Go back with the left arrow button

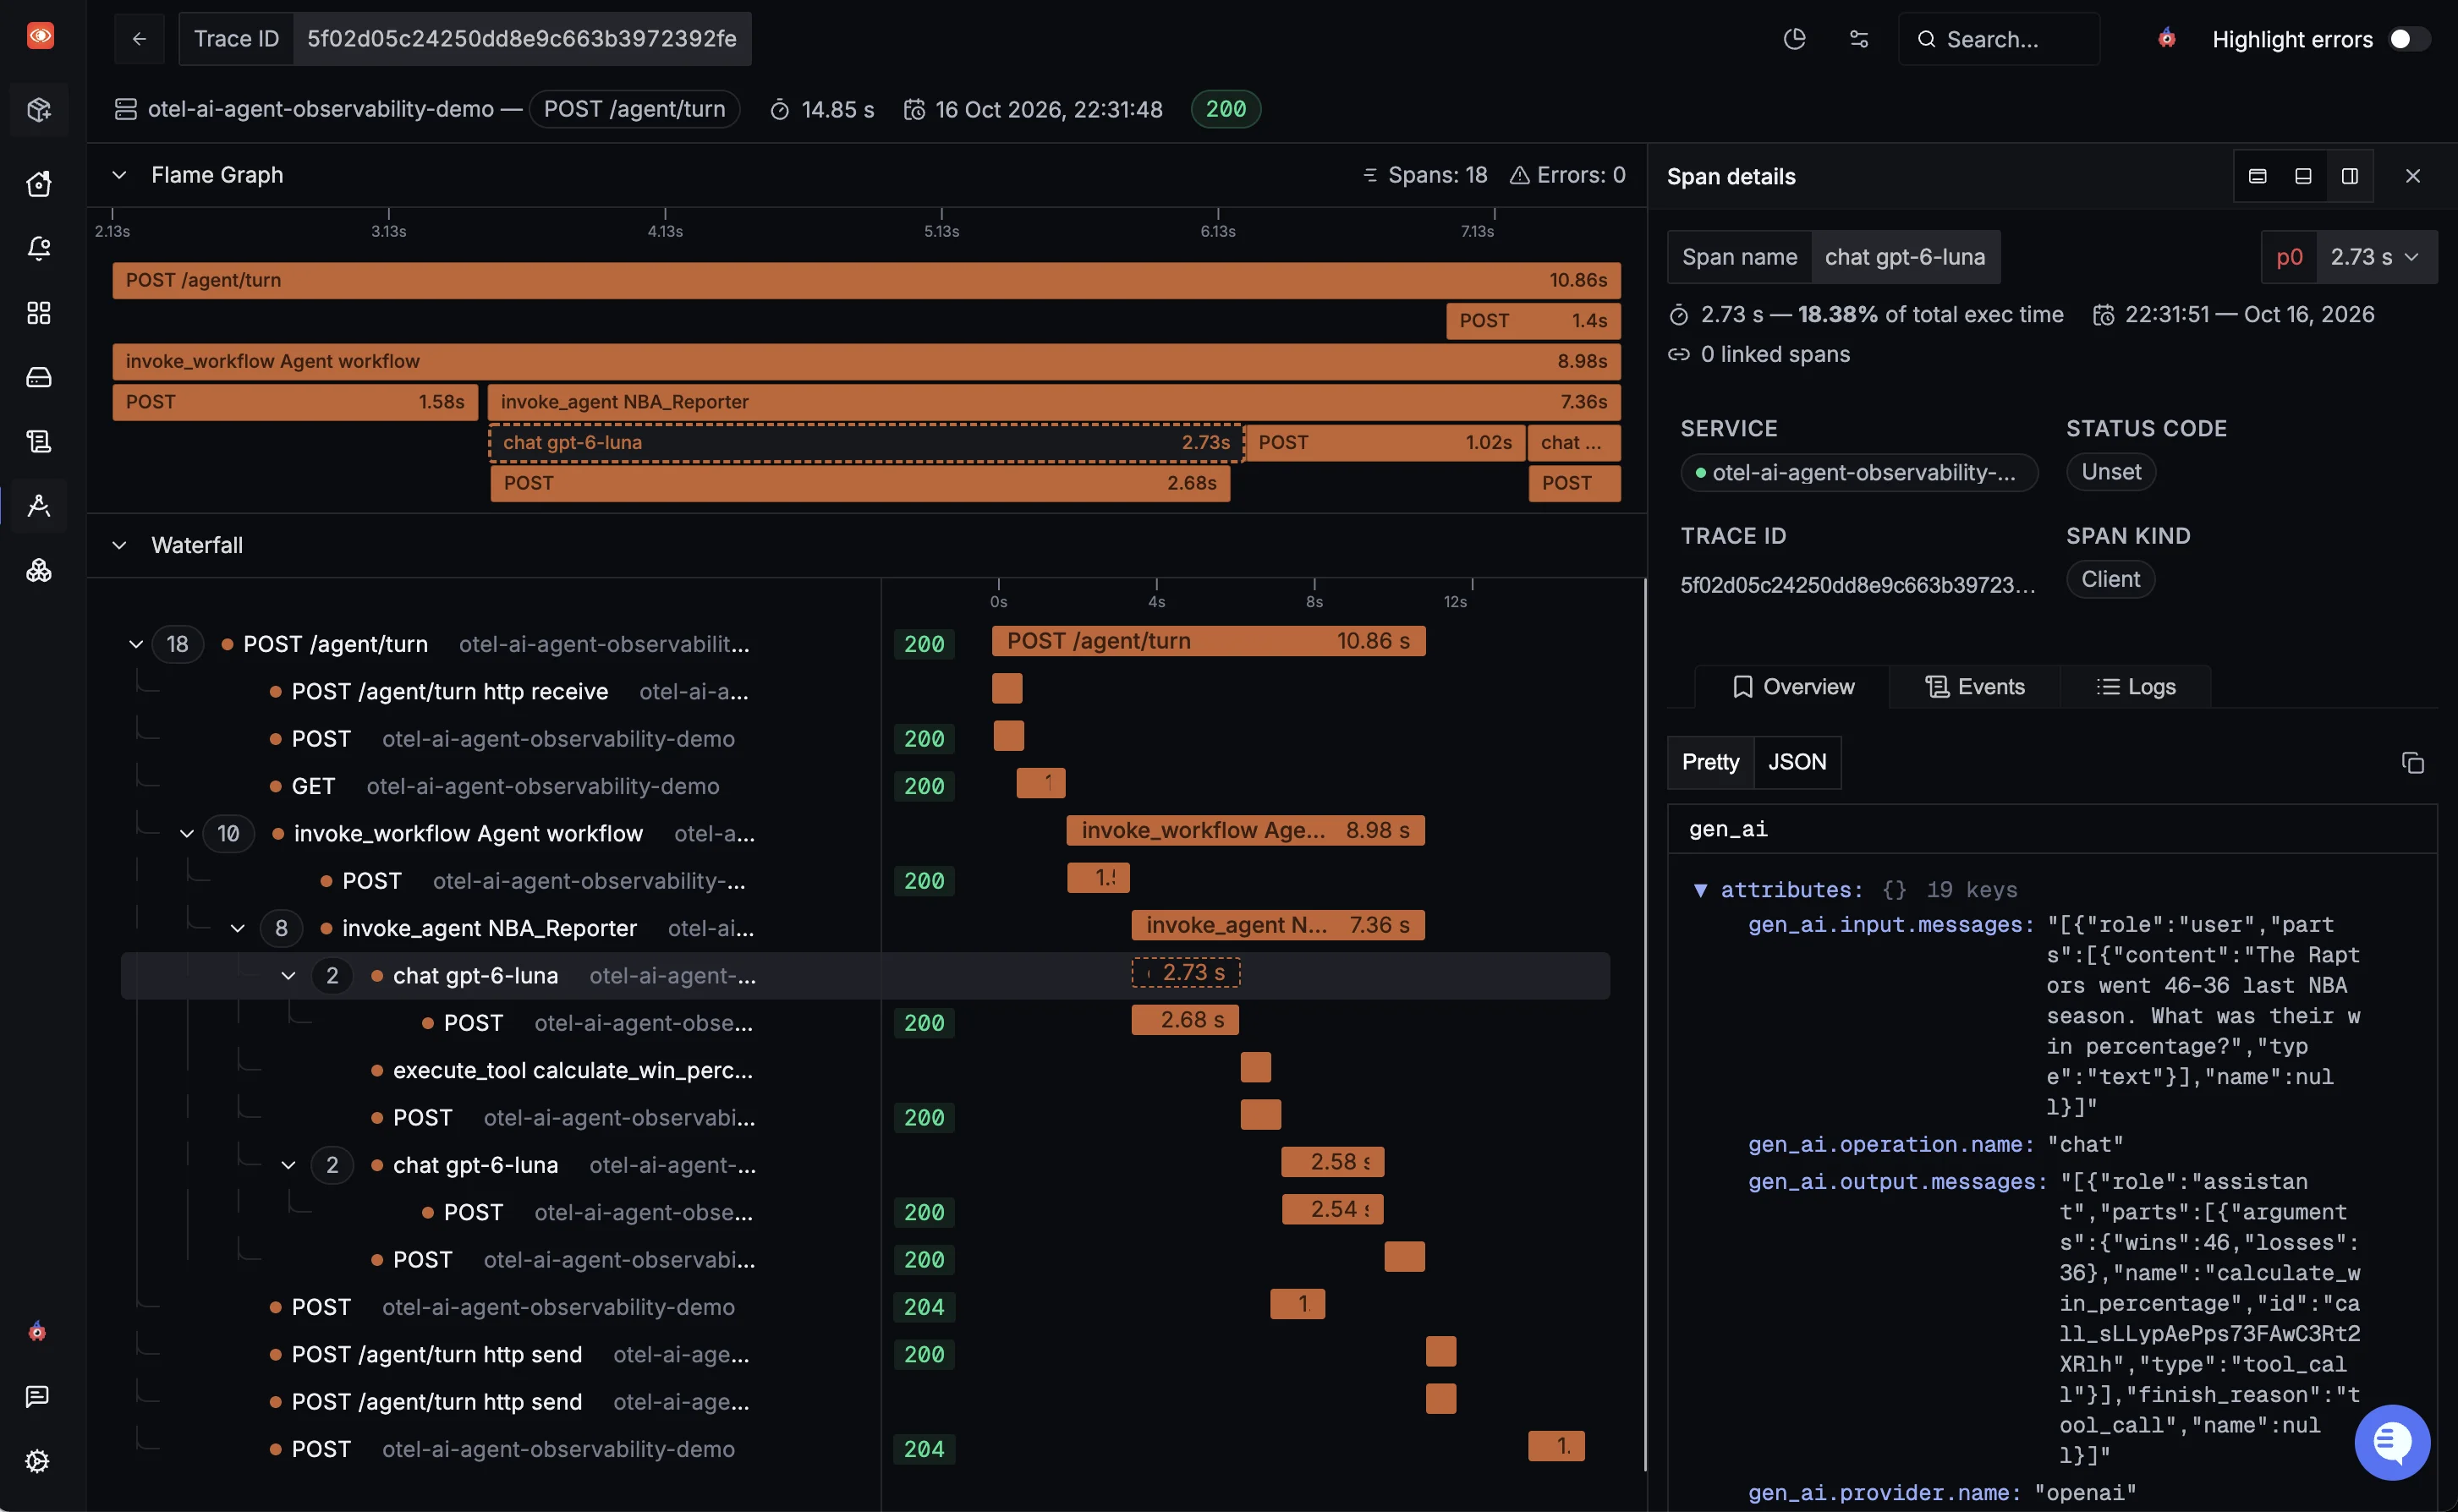[x=140, y=39]
